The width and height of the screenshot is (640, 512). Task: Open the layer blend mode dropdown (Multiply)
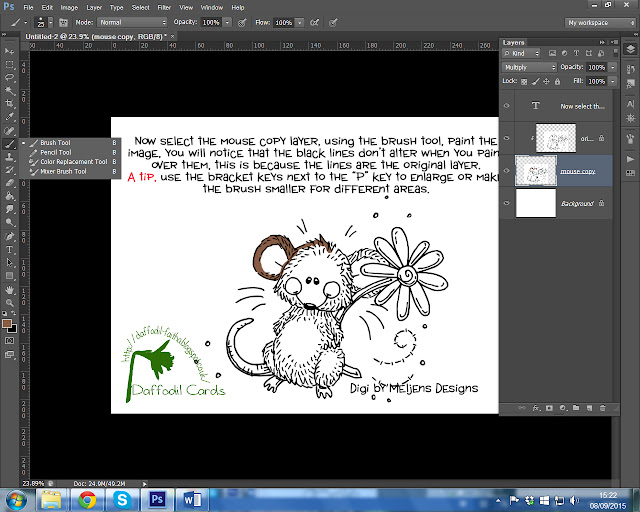tap(529, 67)
